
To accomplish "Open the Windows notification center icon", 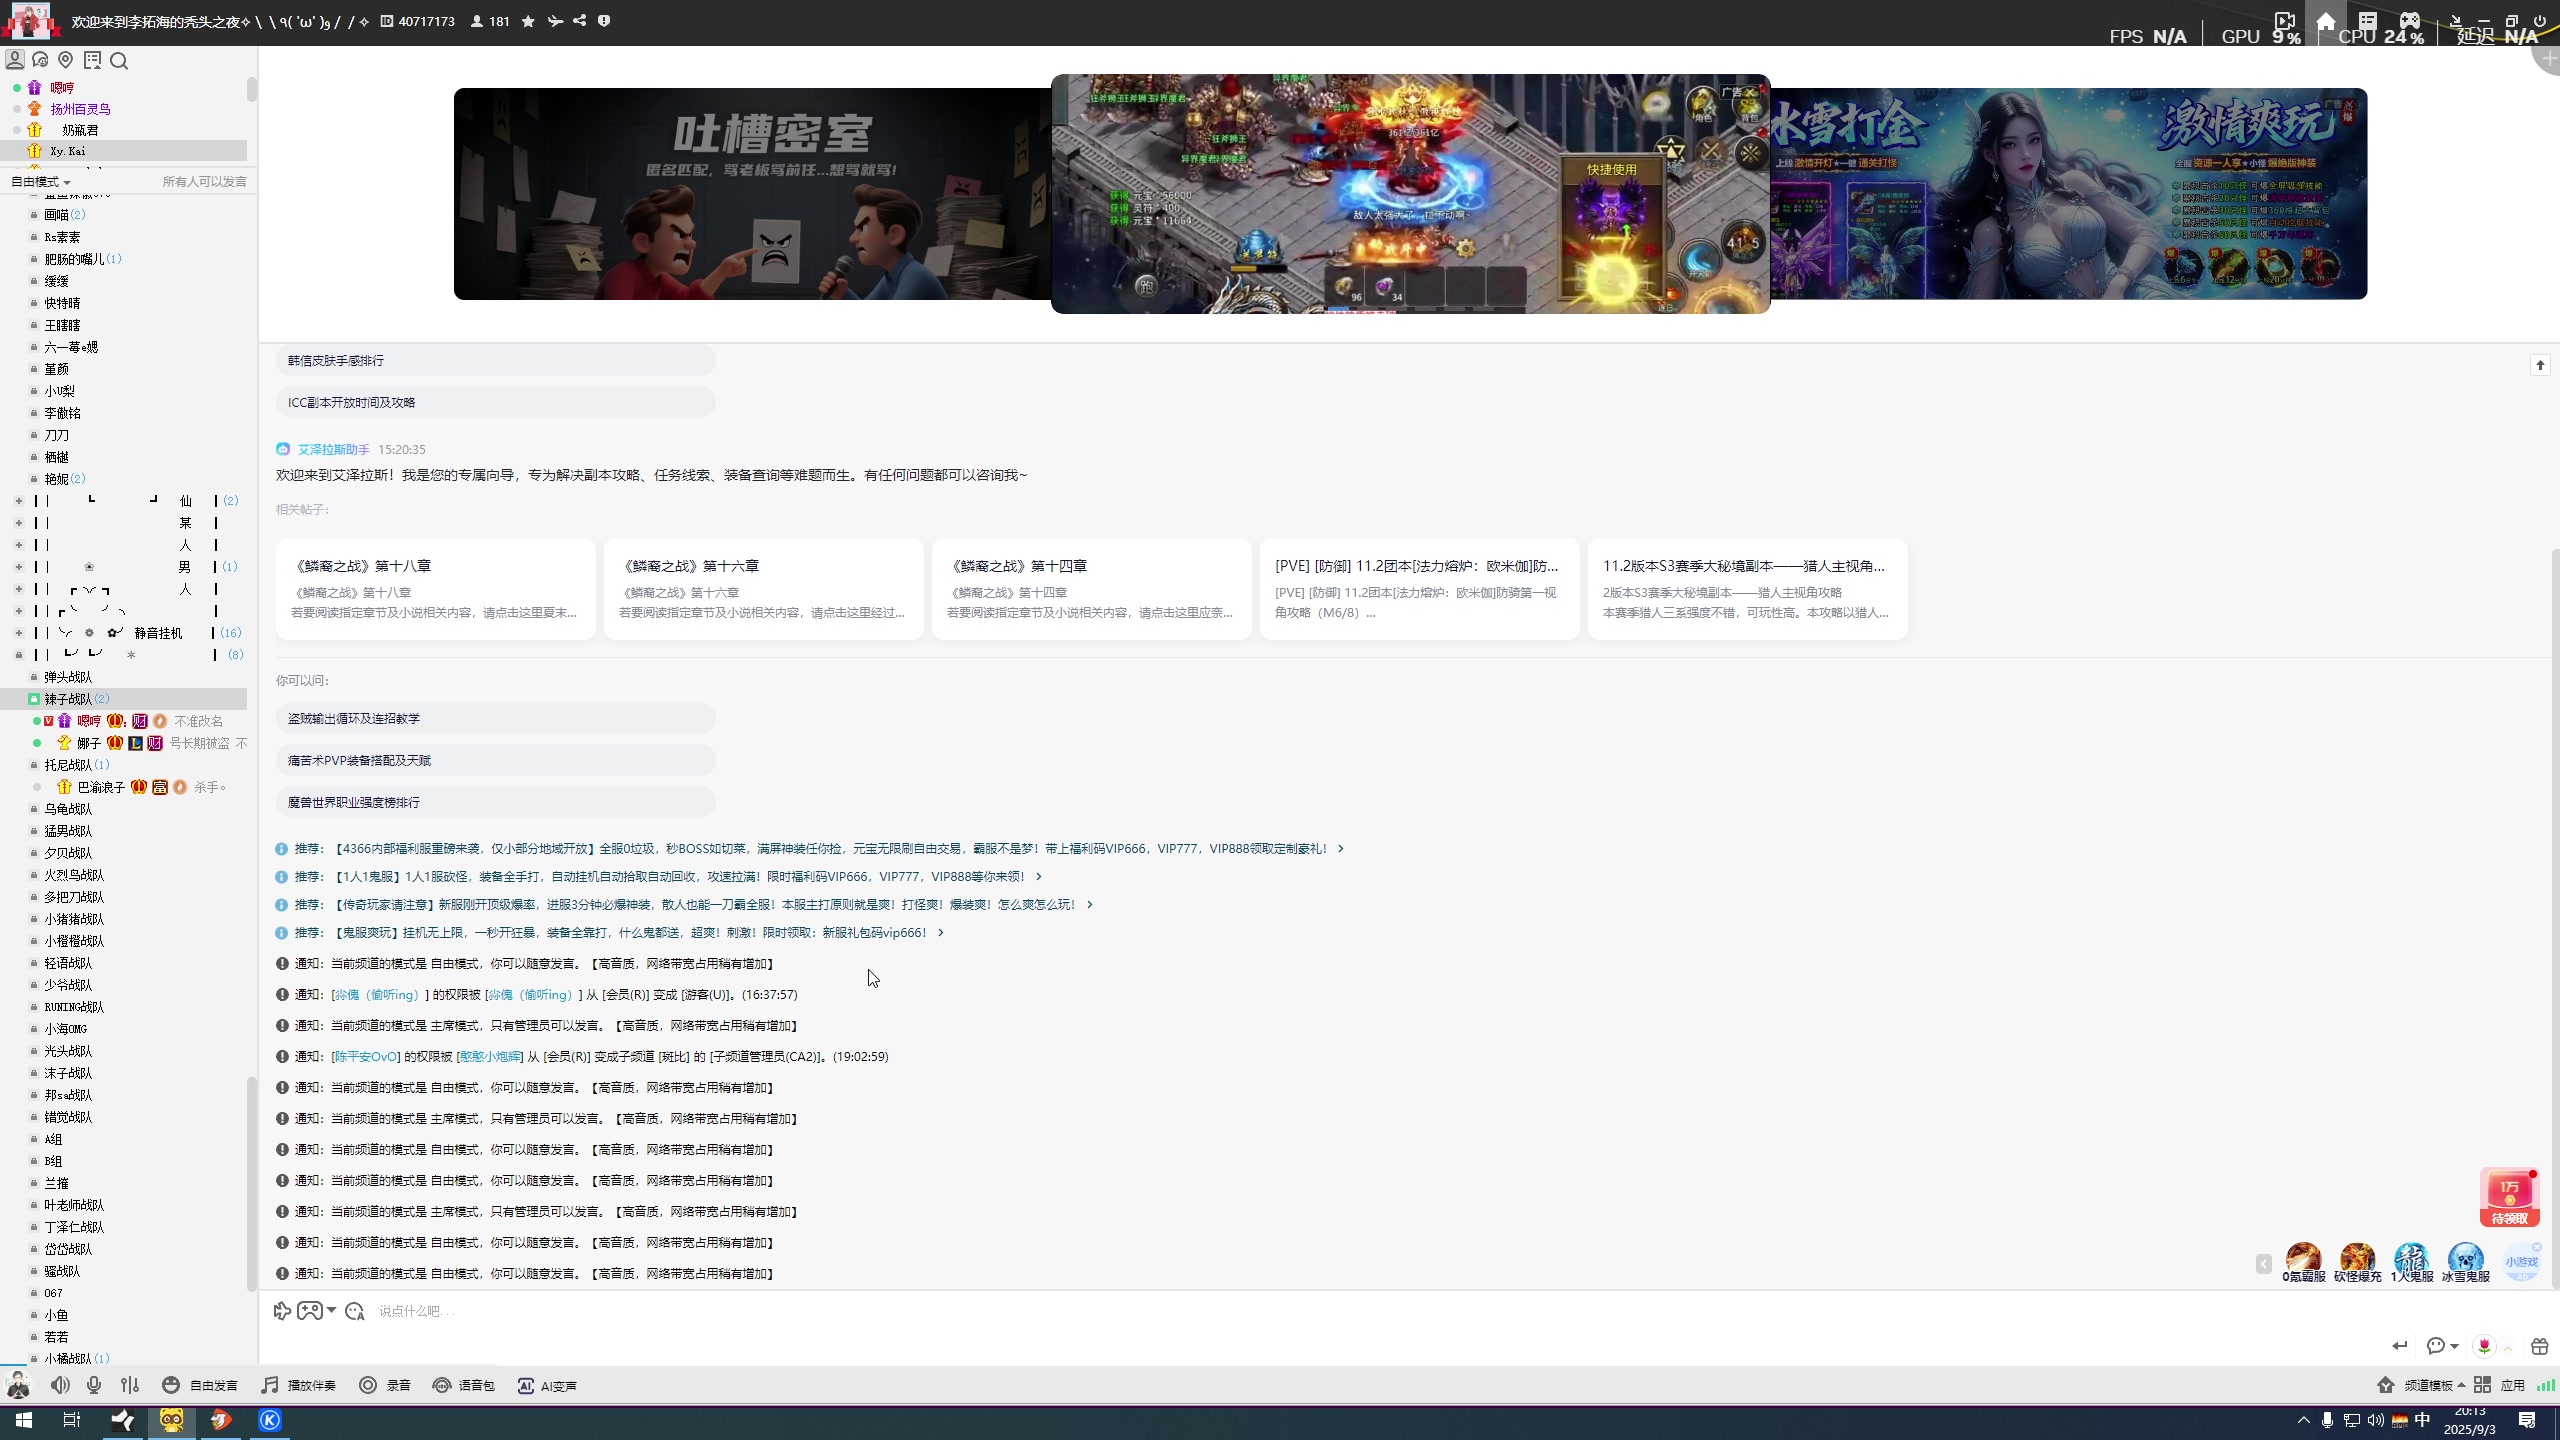I will [2527, 1421].
